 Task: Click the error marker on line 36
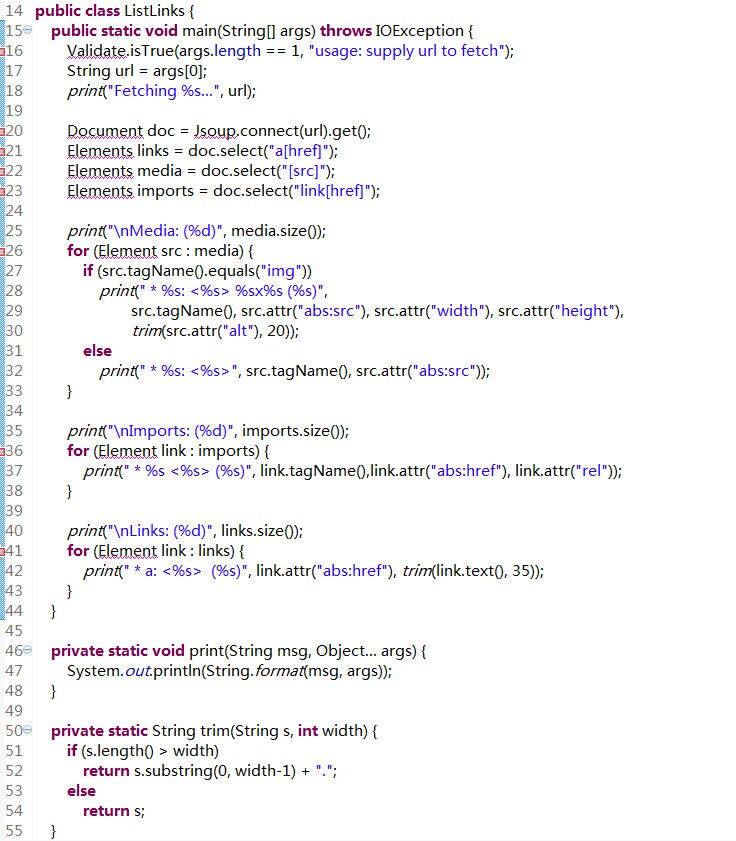[2, 452]
